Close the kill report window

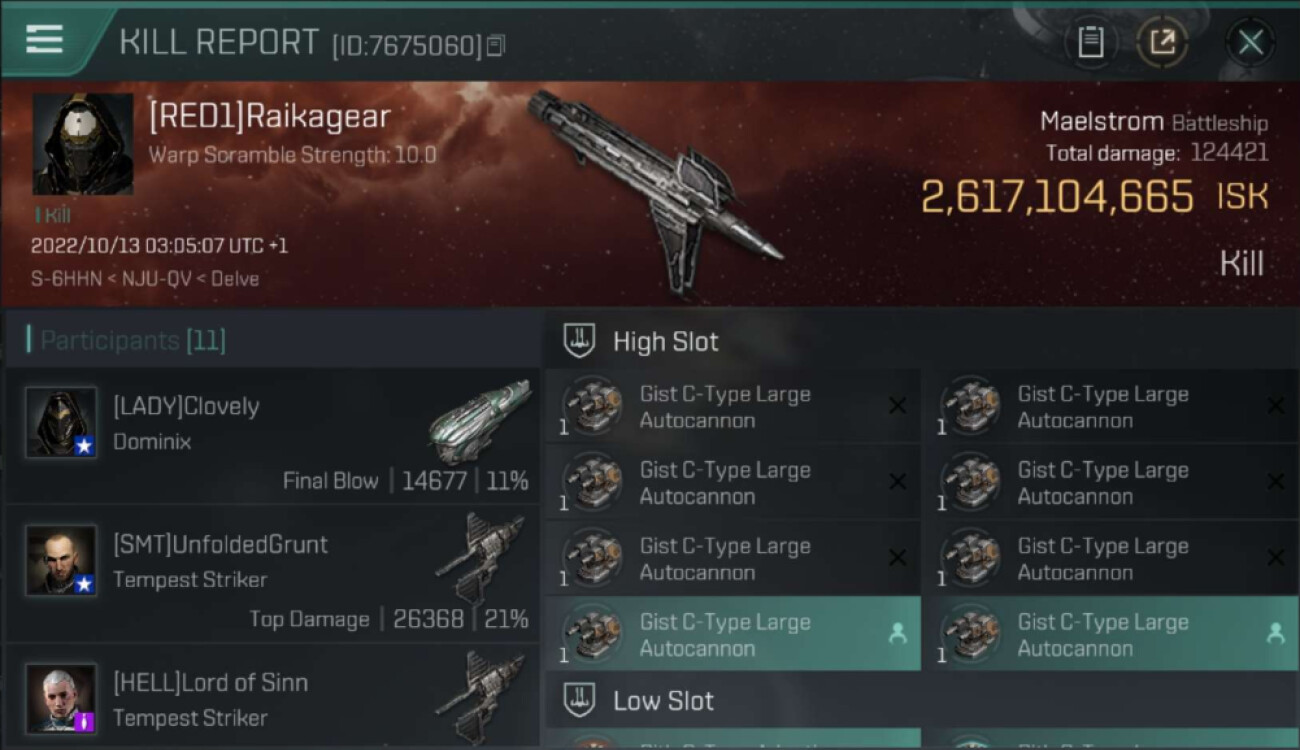[1250, 42]
